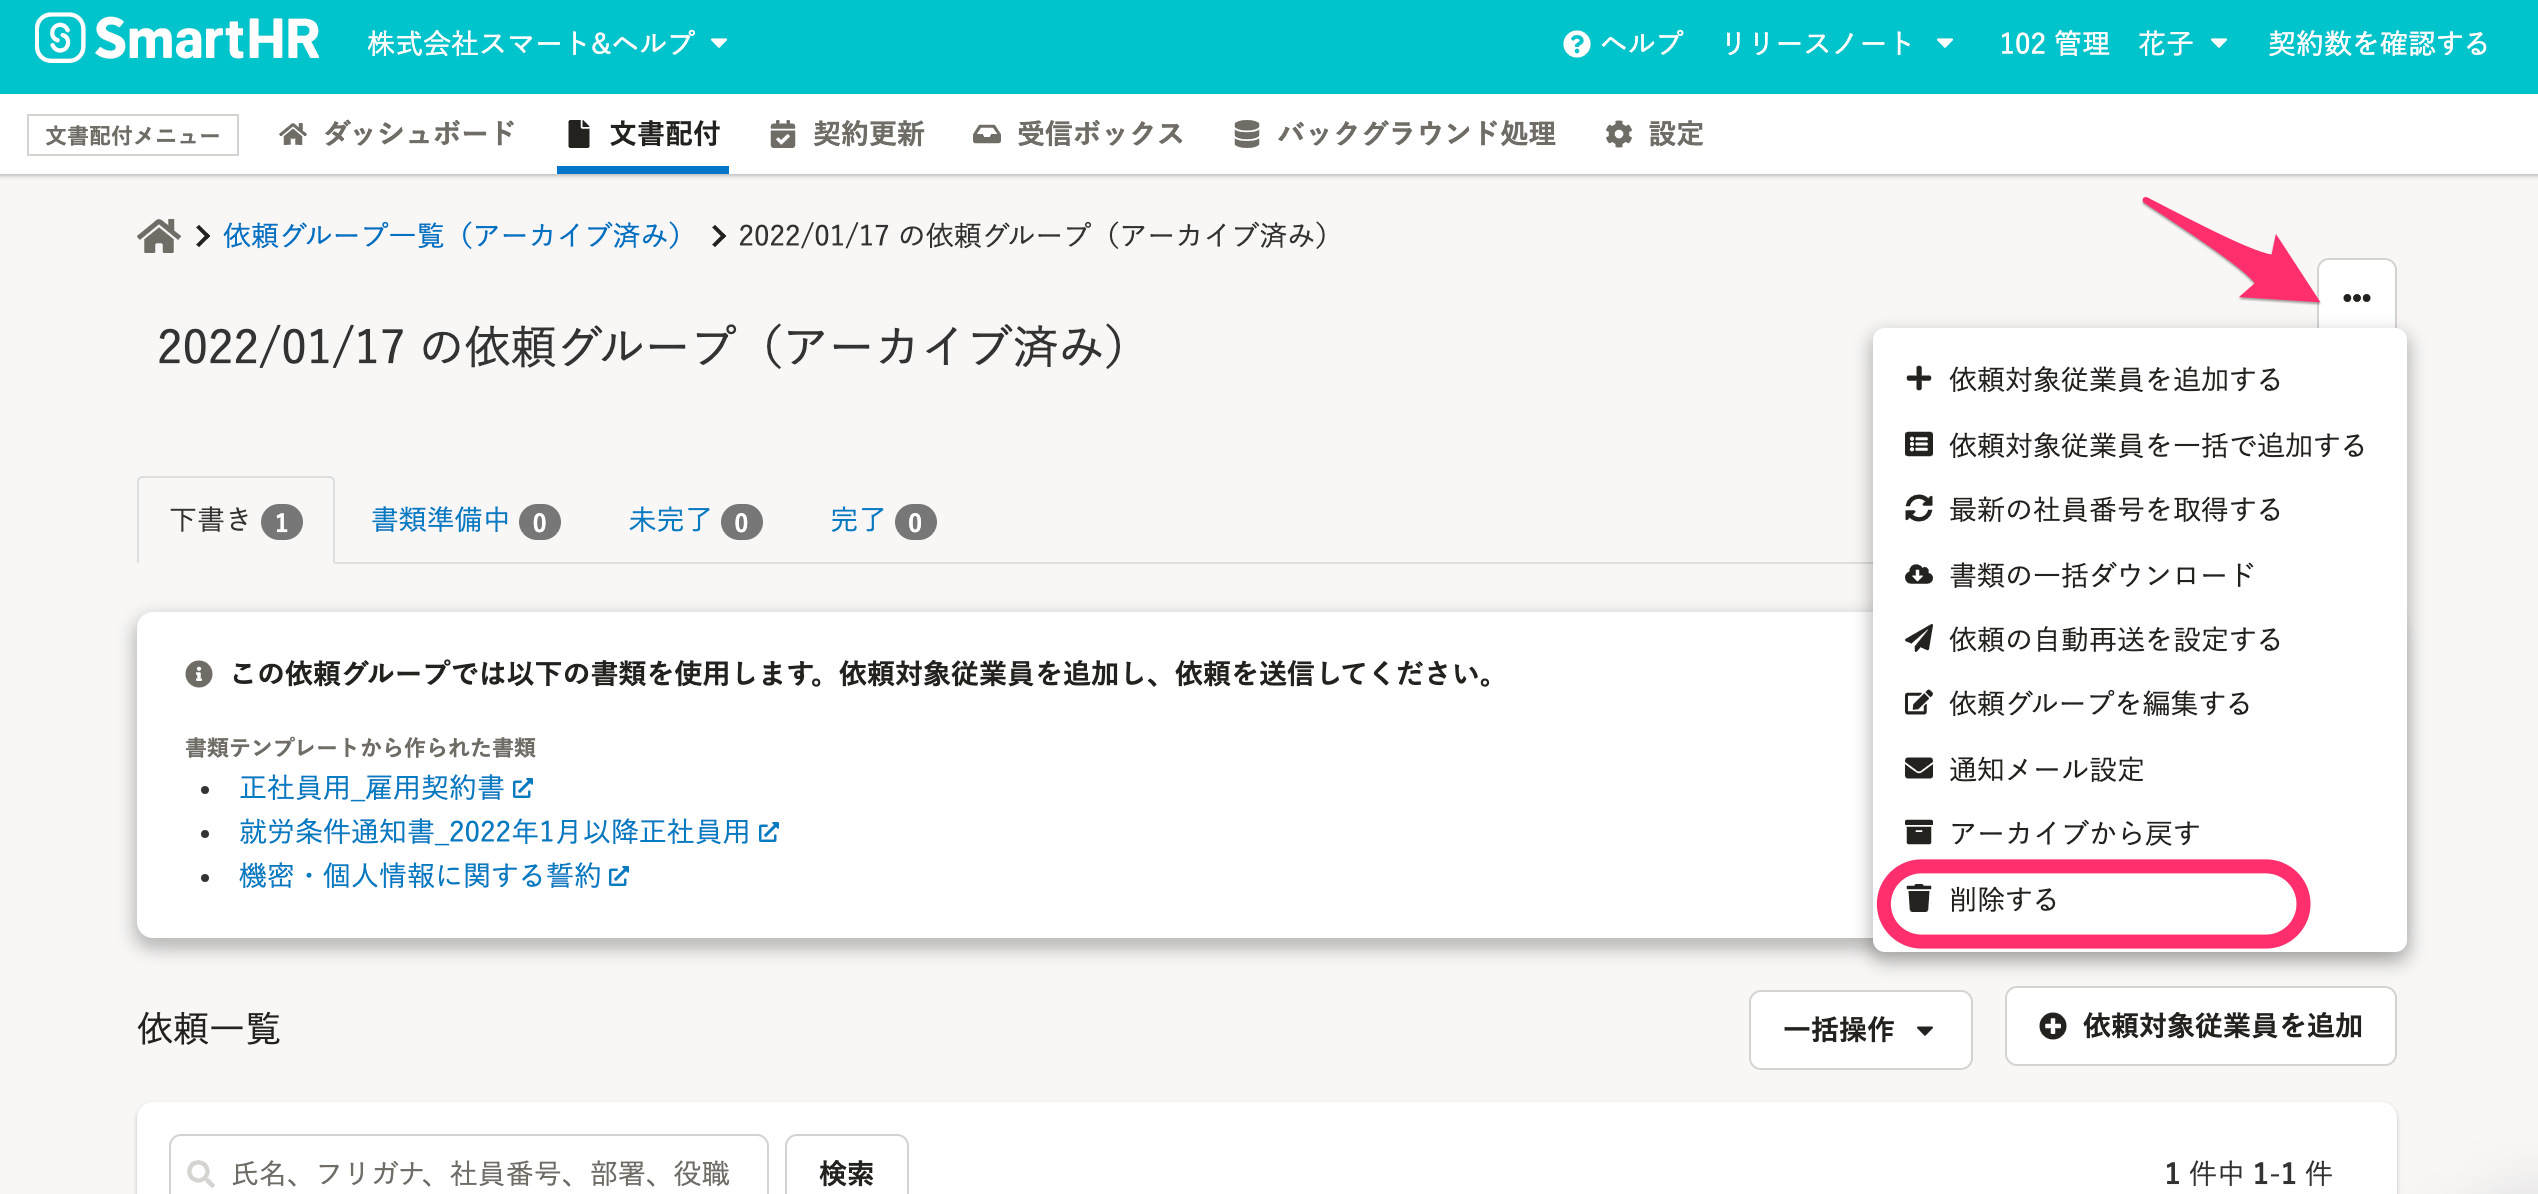
Task: Click the 依頼対象従業員を追加 button
Action: click(2200, 1026)
